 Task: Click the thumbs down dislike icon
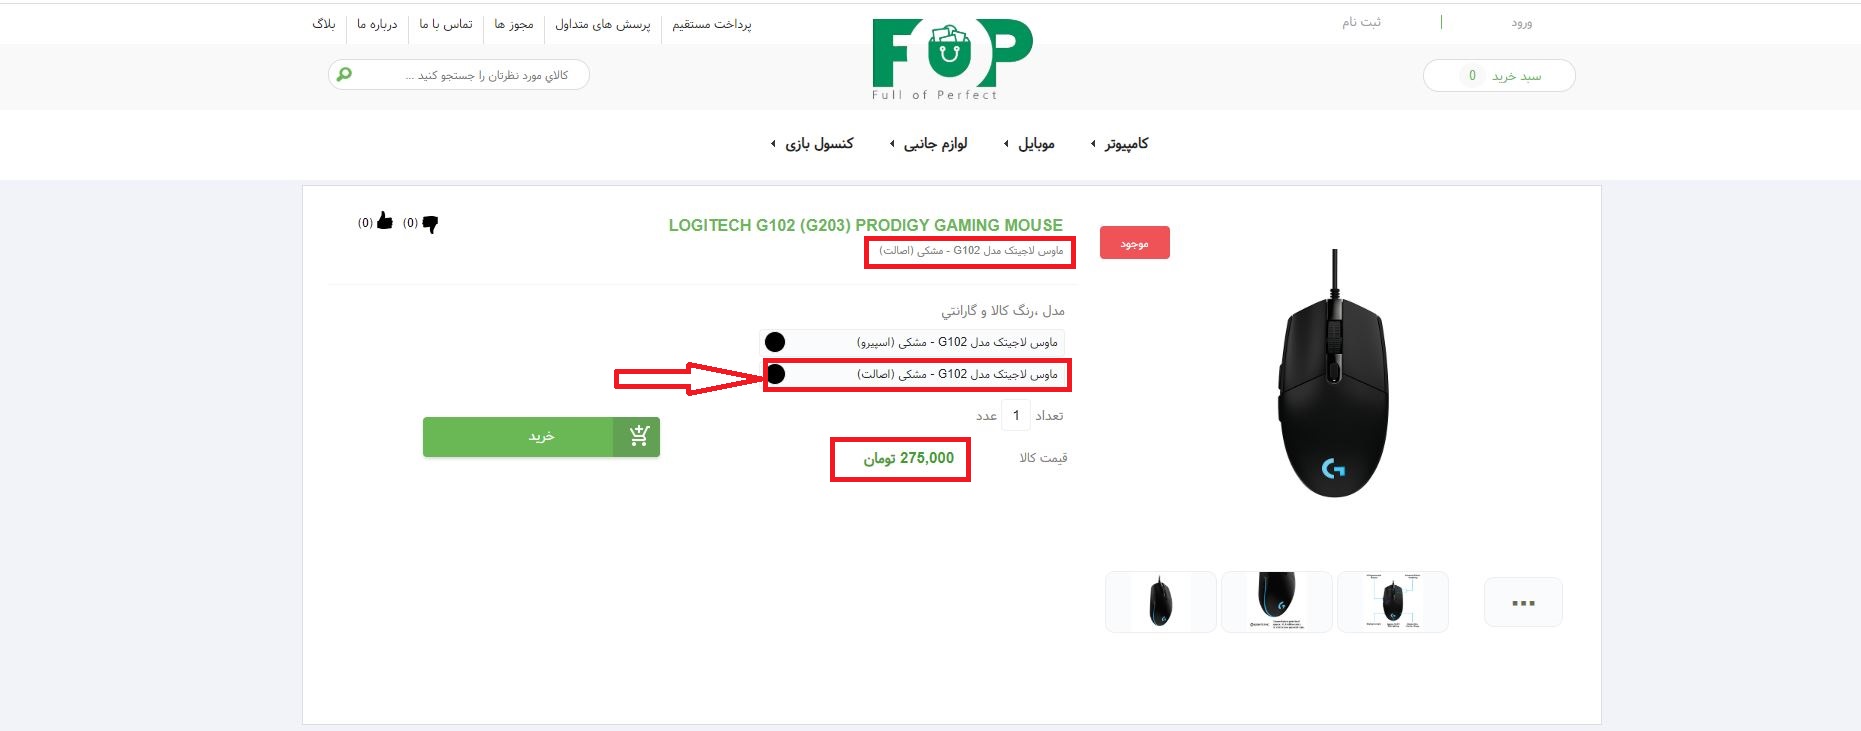tap(430, 224)
